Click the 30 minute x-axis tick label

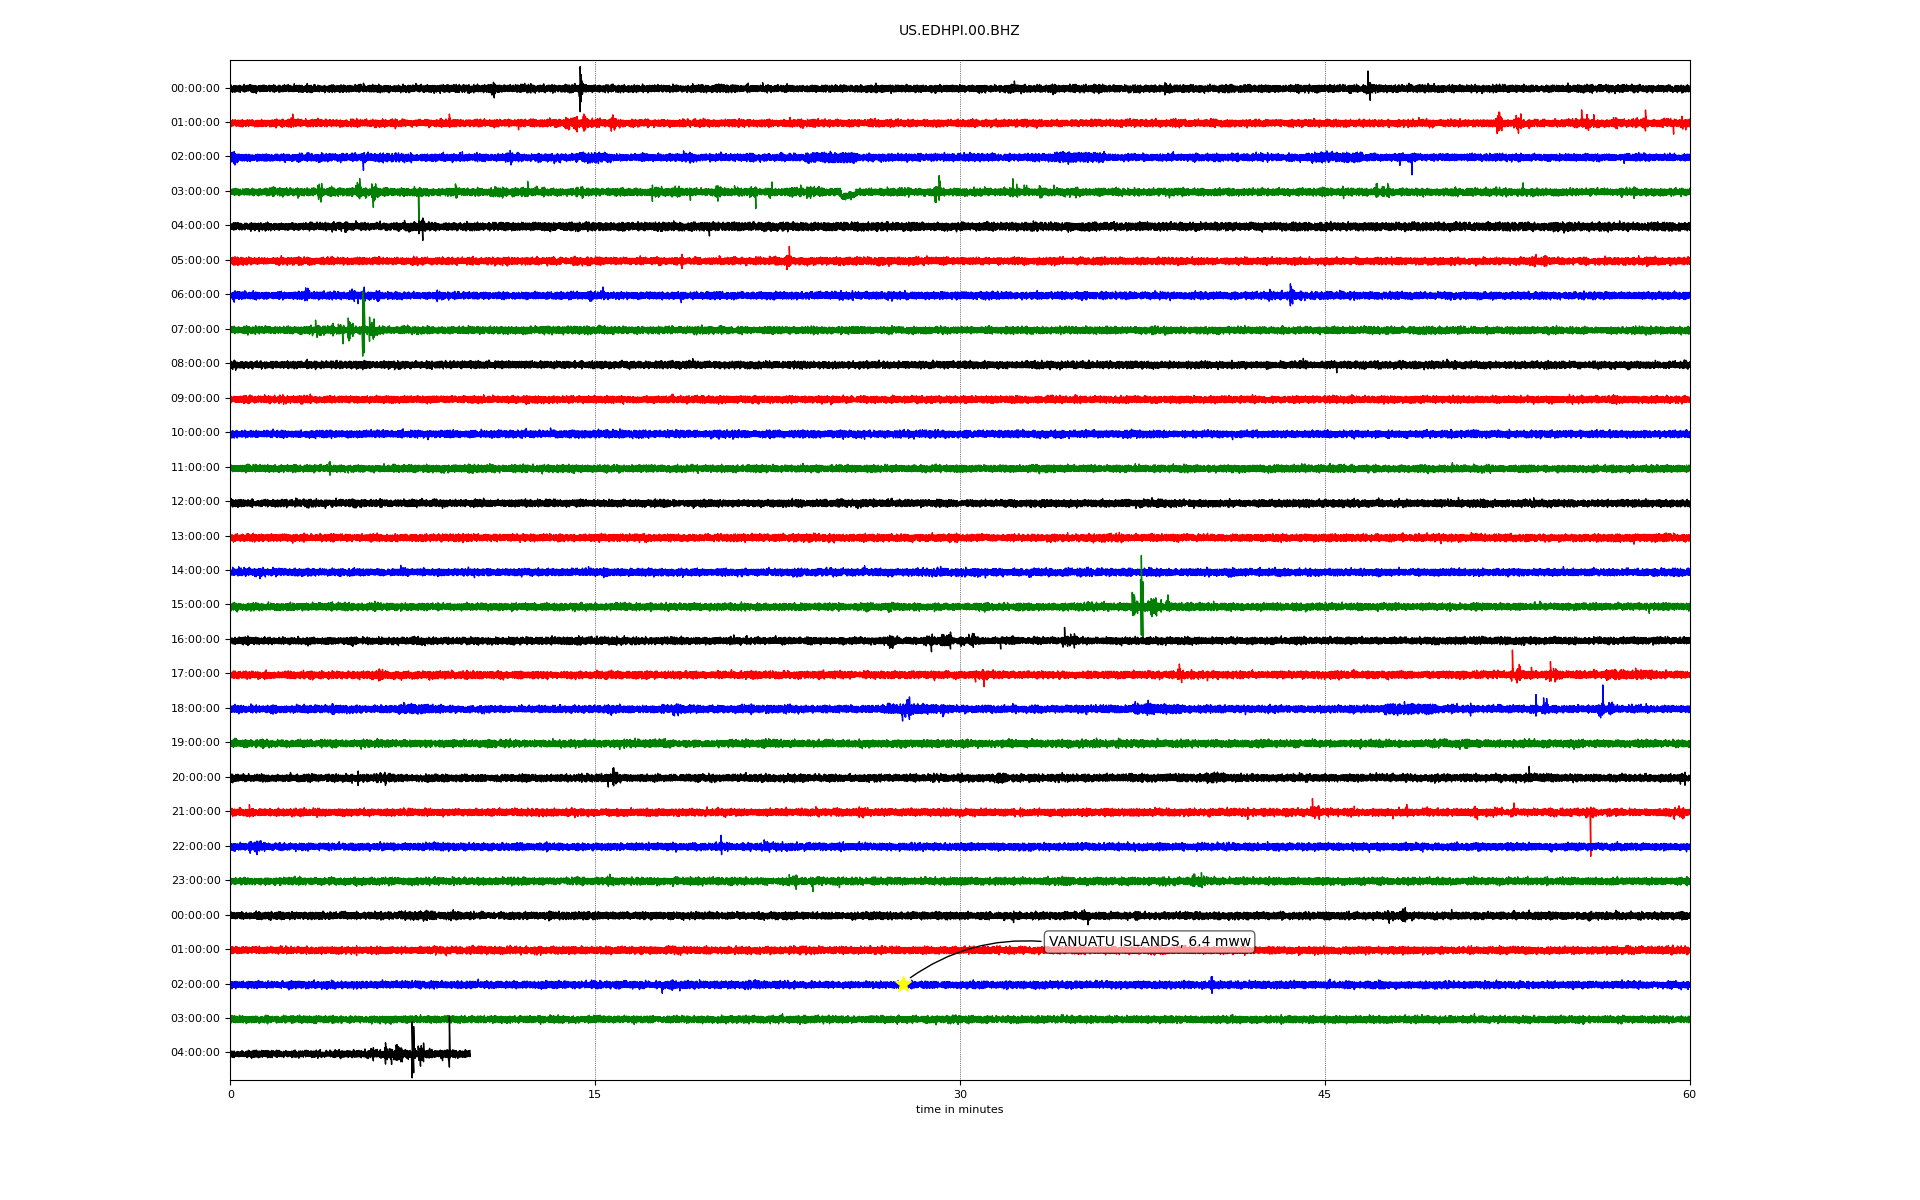960,1094
